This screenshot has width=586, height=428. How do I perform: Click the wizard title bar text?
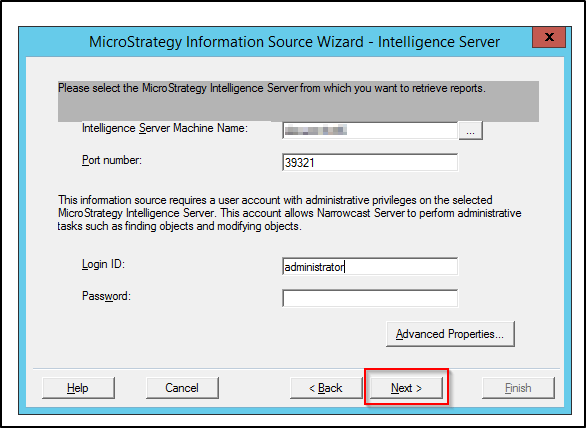coord(294,41)
